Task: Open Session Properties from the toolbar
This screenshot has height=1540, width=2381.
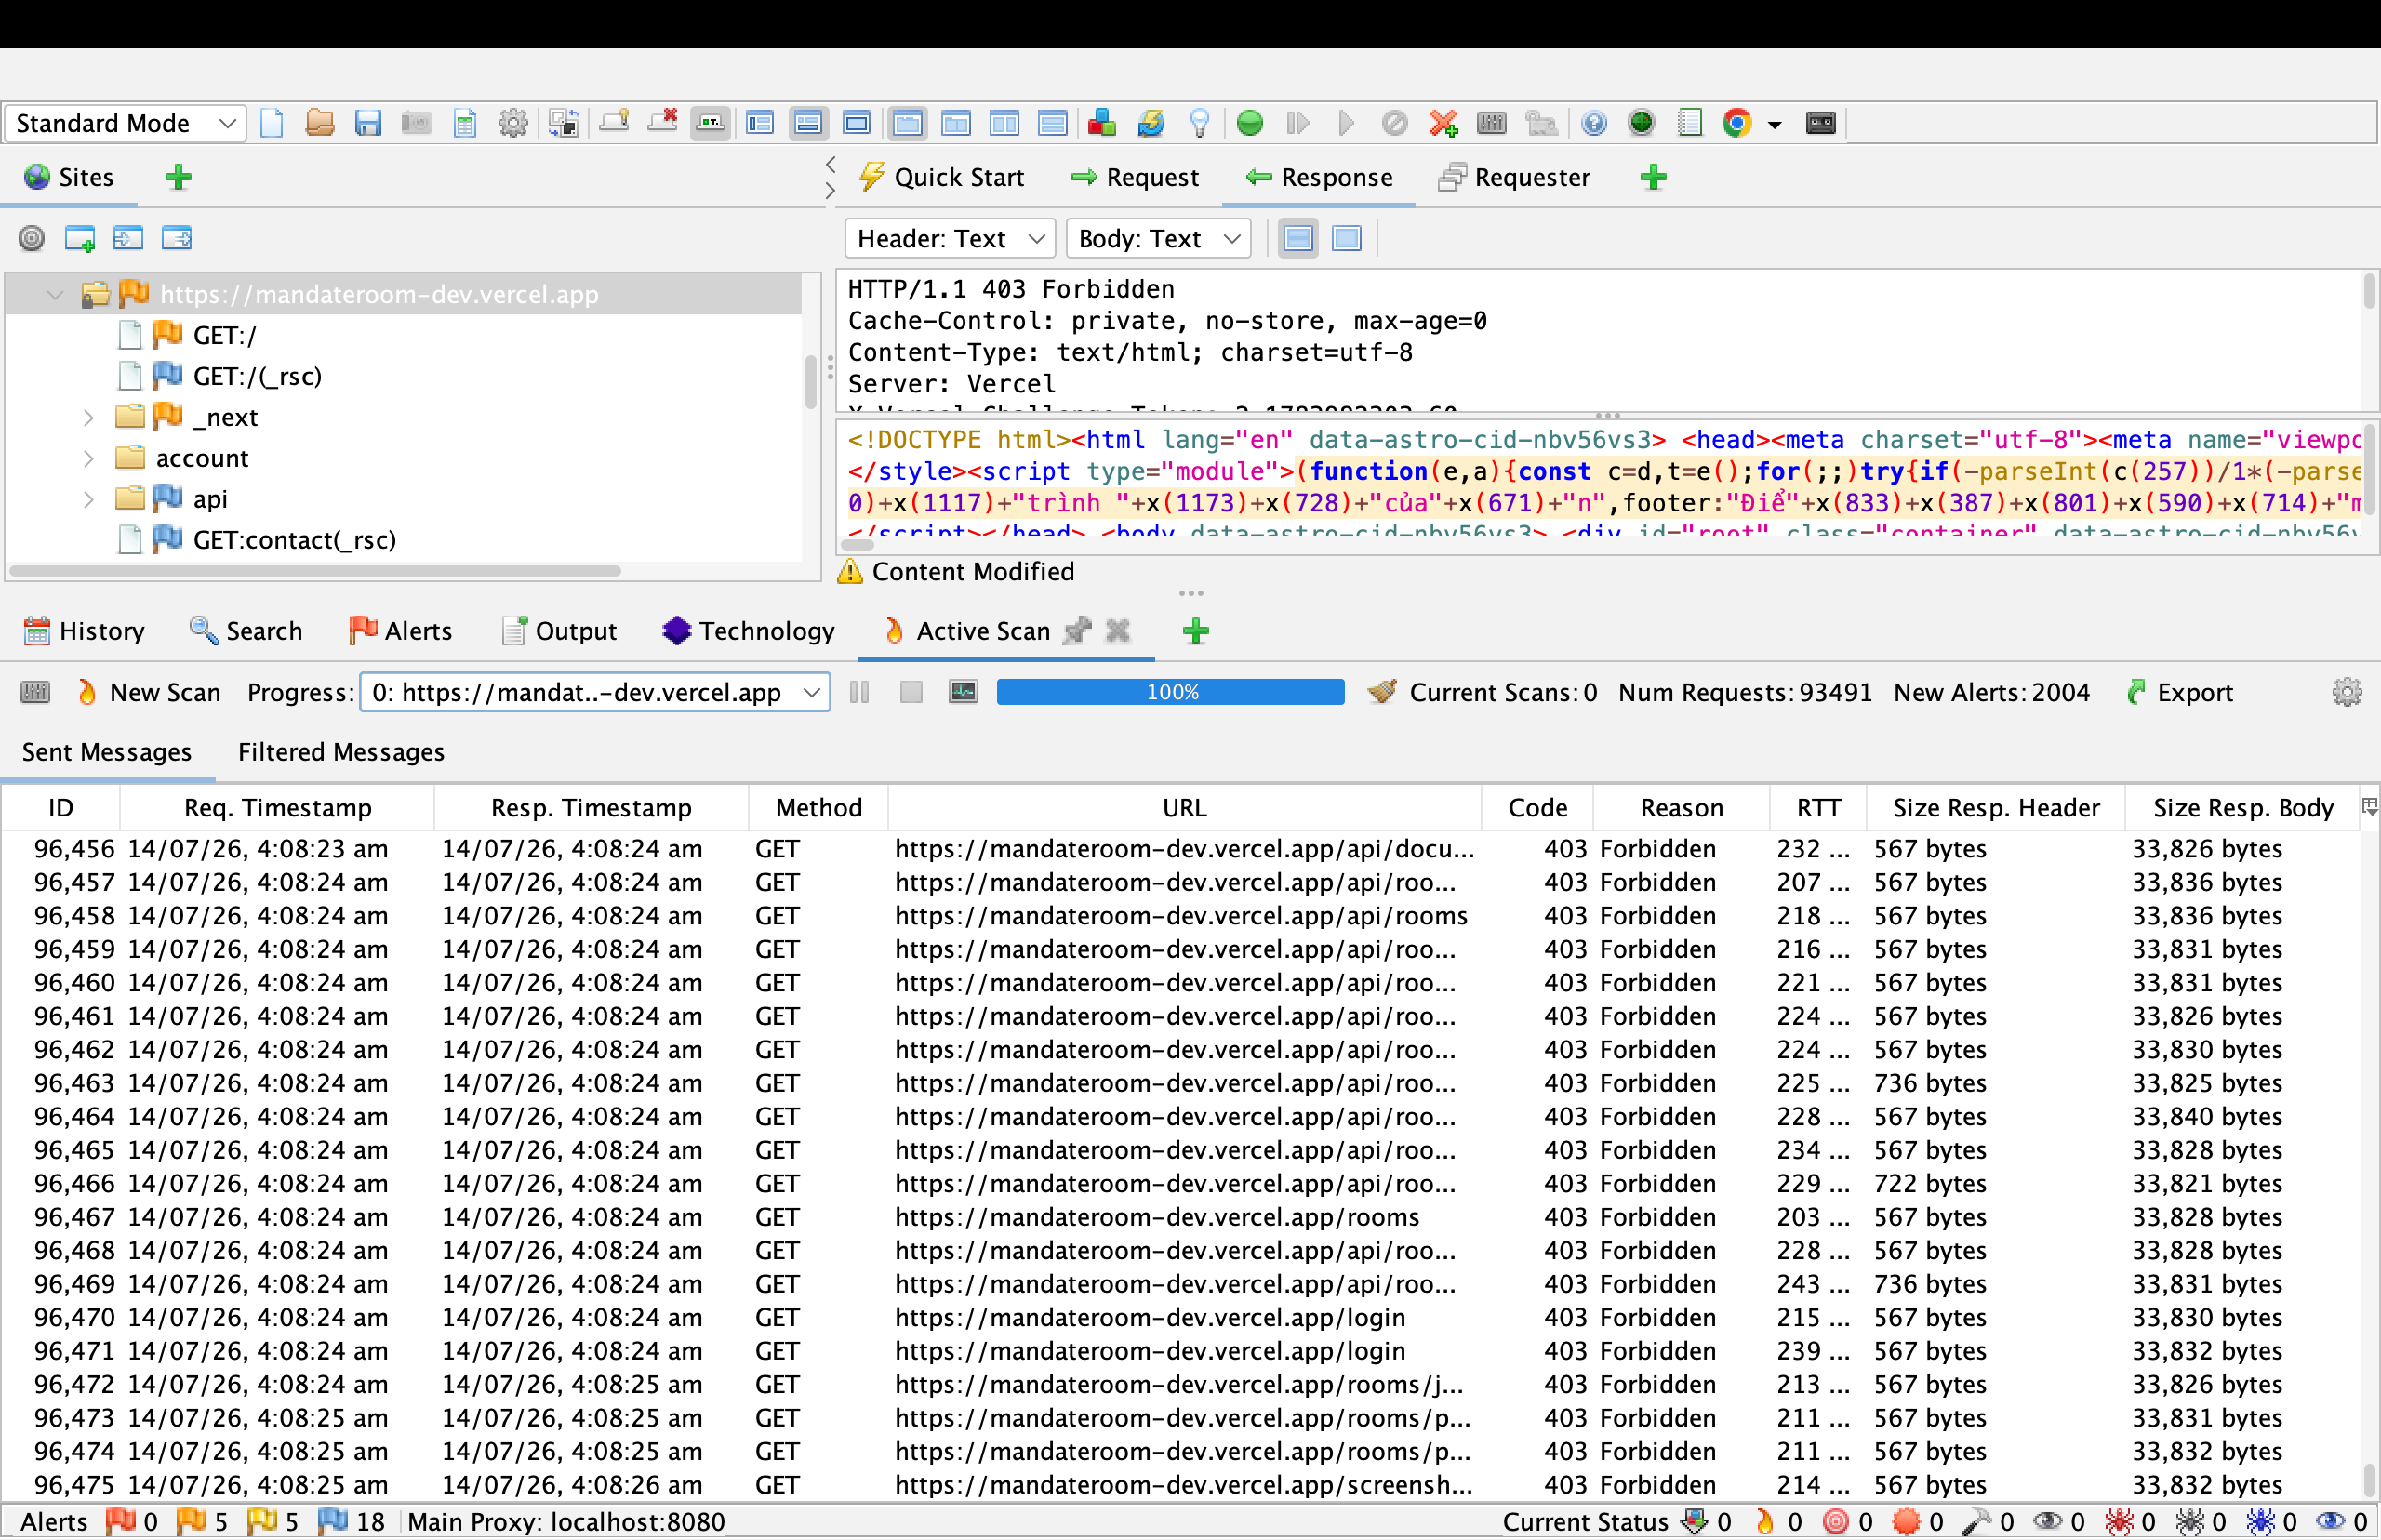Action: pyautogui.click(x=465, y=123)
